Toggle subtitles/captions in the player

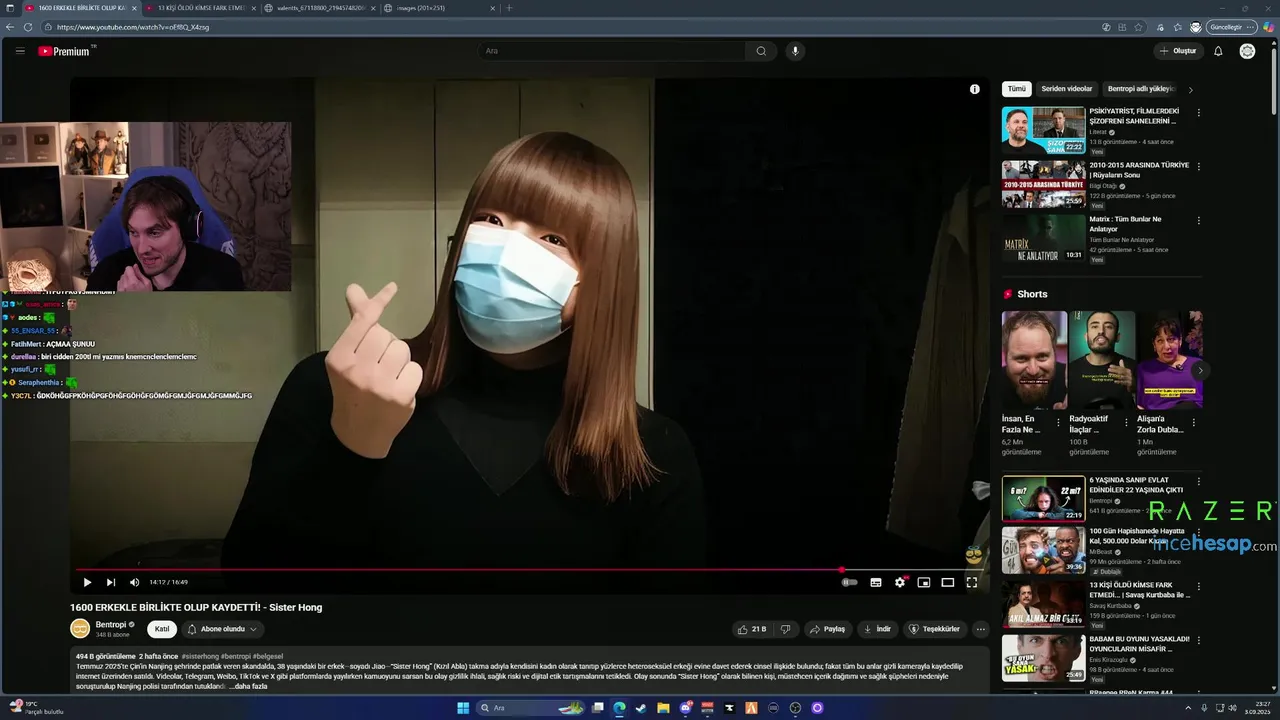tap(876, 582)
